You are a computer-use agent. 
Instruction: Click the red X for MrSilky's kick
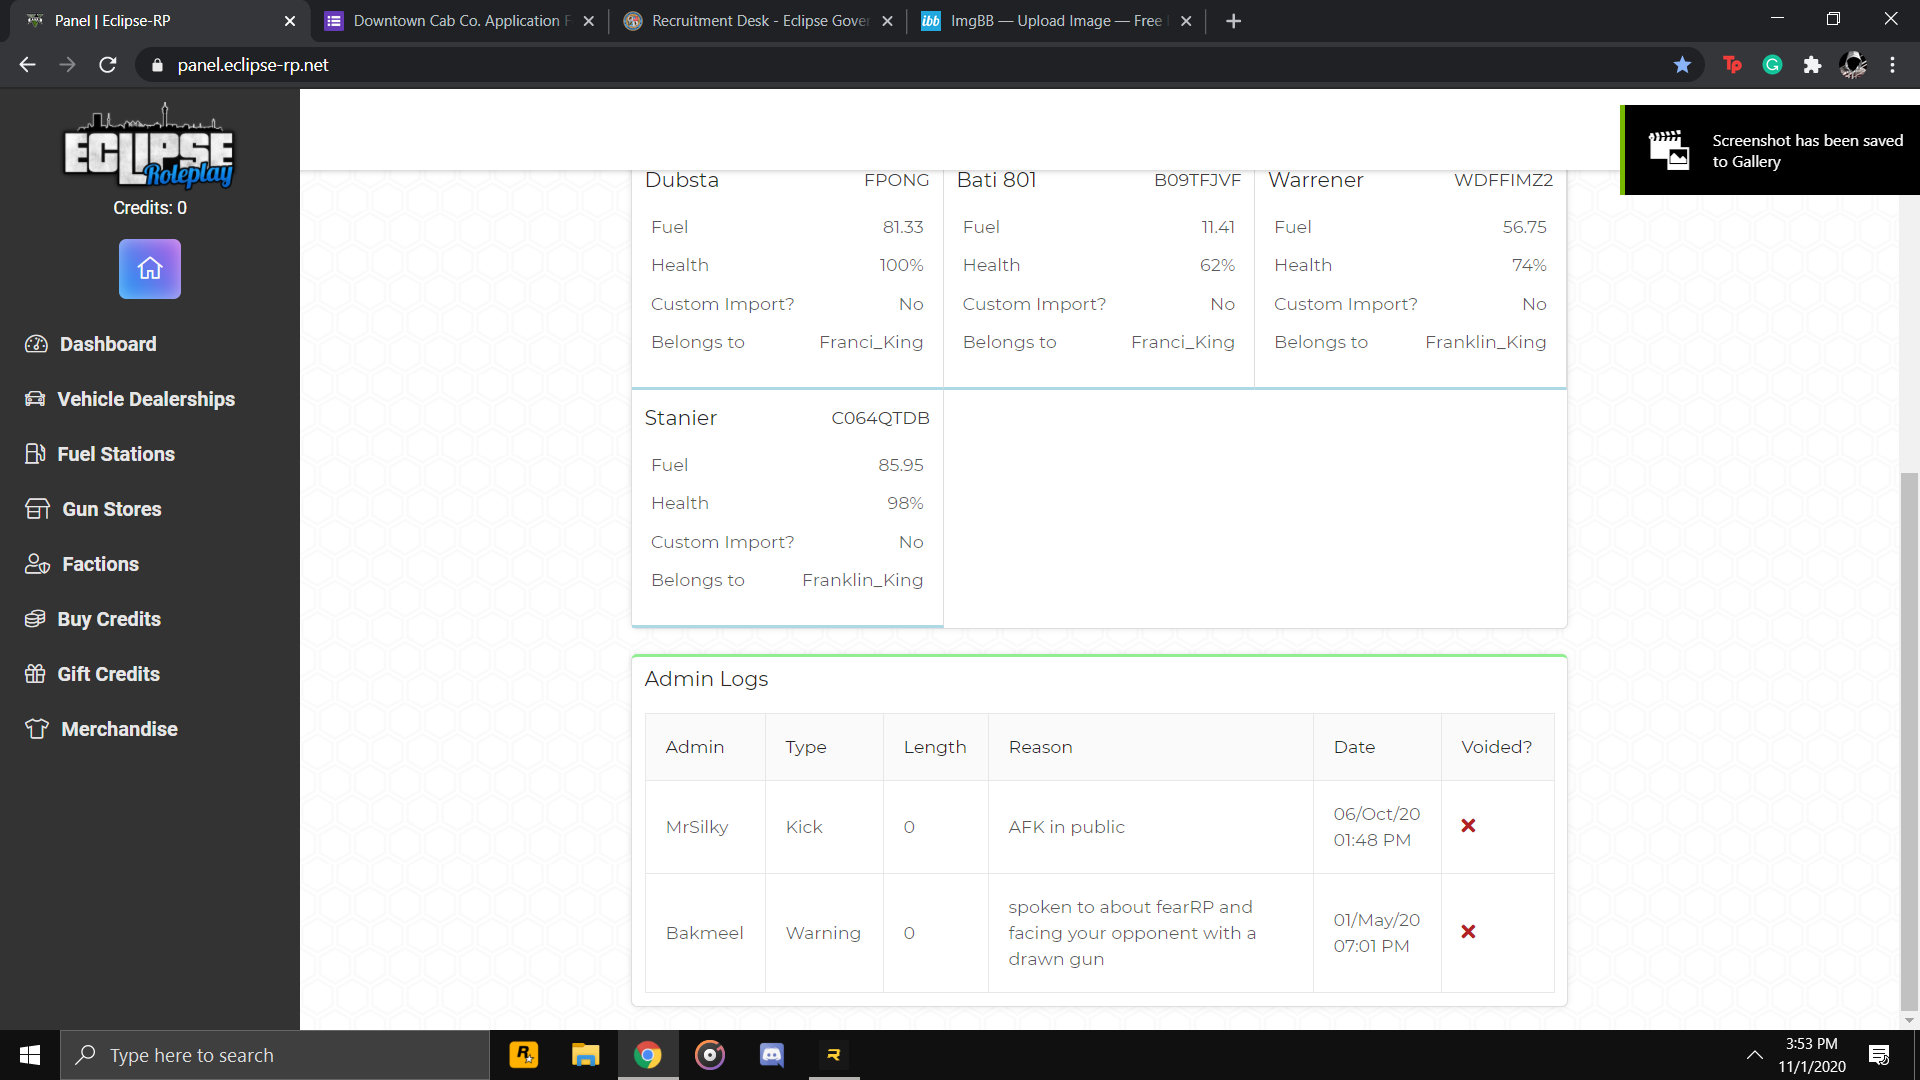pos(1468,826)
